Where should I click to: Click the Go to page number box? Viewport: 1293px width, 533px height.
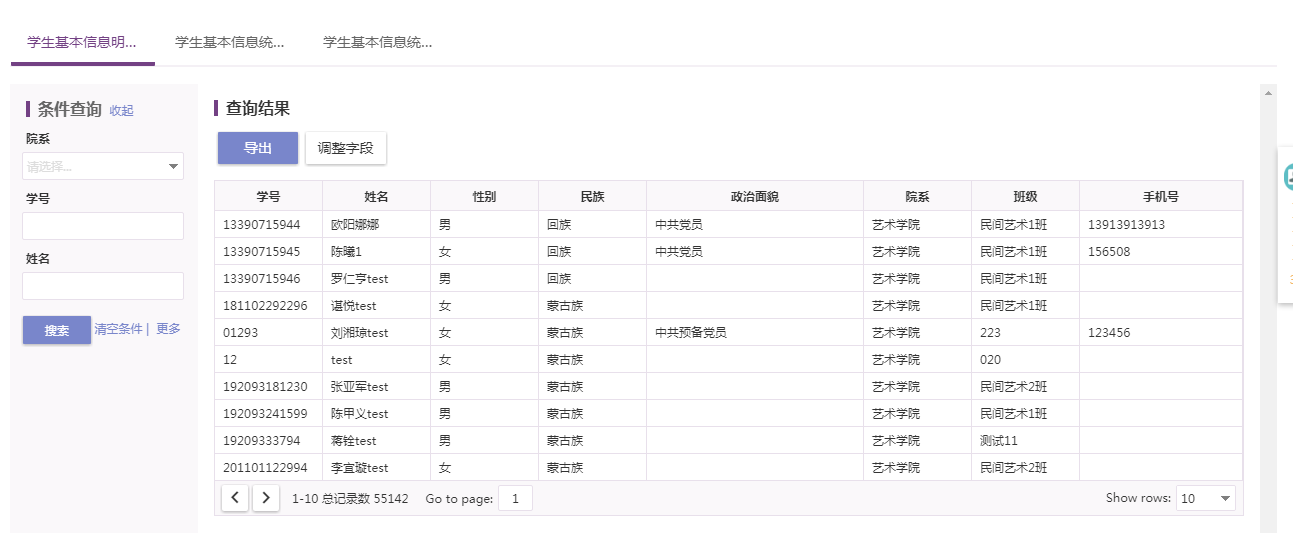click(x=515, y=498)
